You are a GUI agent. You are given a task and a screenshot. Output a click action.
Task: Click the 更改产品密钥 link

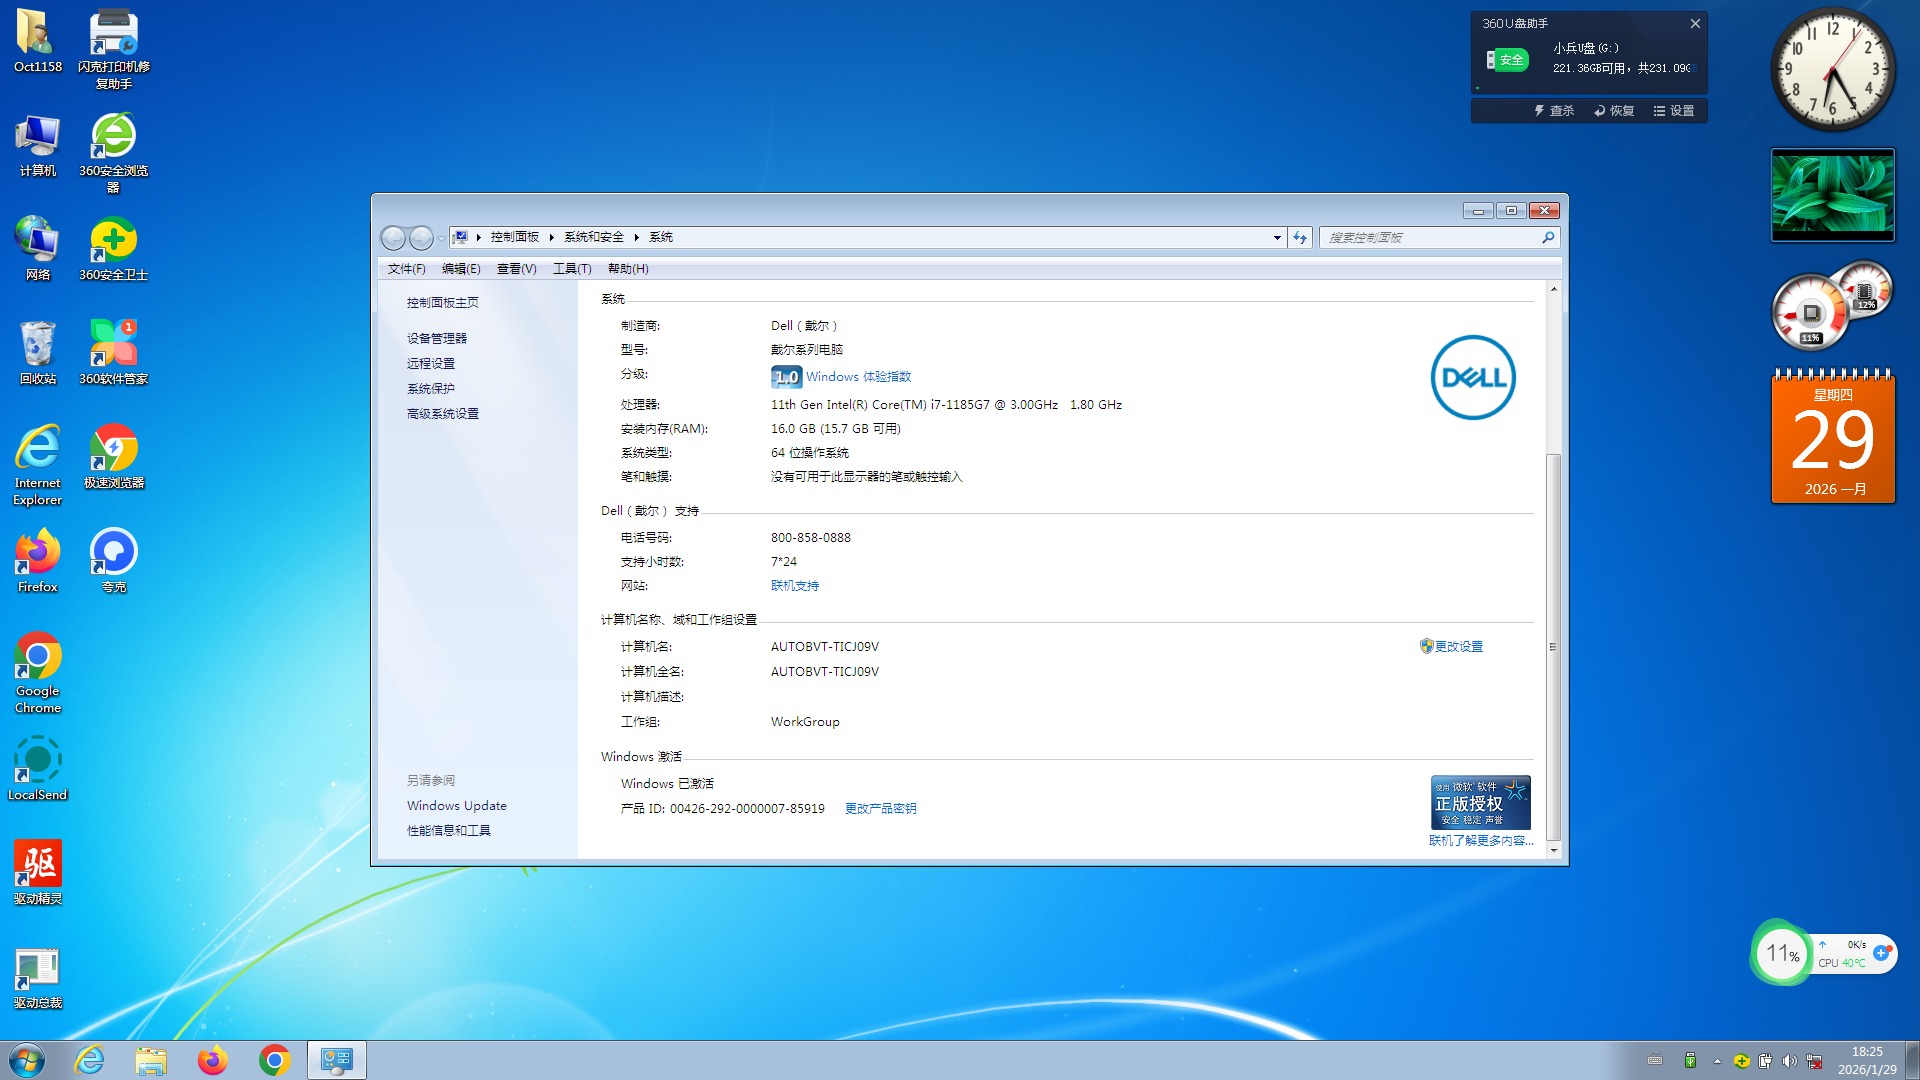point(880,808)
